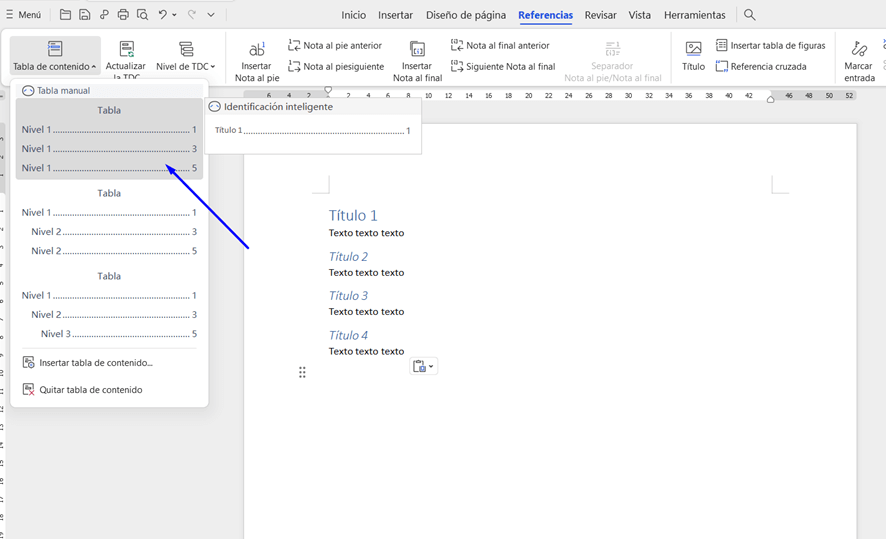The width and height of the screenshot is (886, 539).
Task: Open the paste options dropdown in document
Action: point(431,367)
